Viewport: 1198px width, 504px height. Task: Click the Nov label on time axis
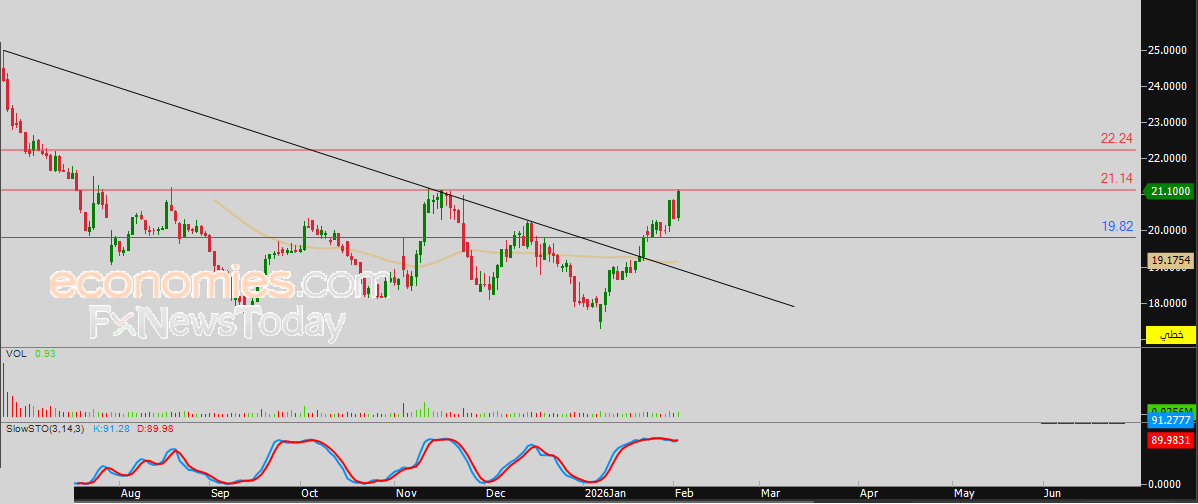click(404, 493)
